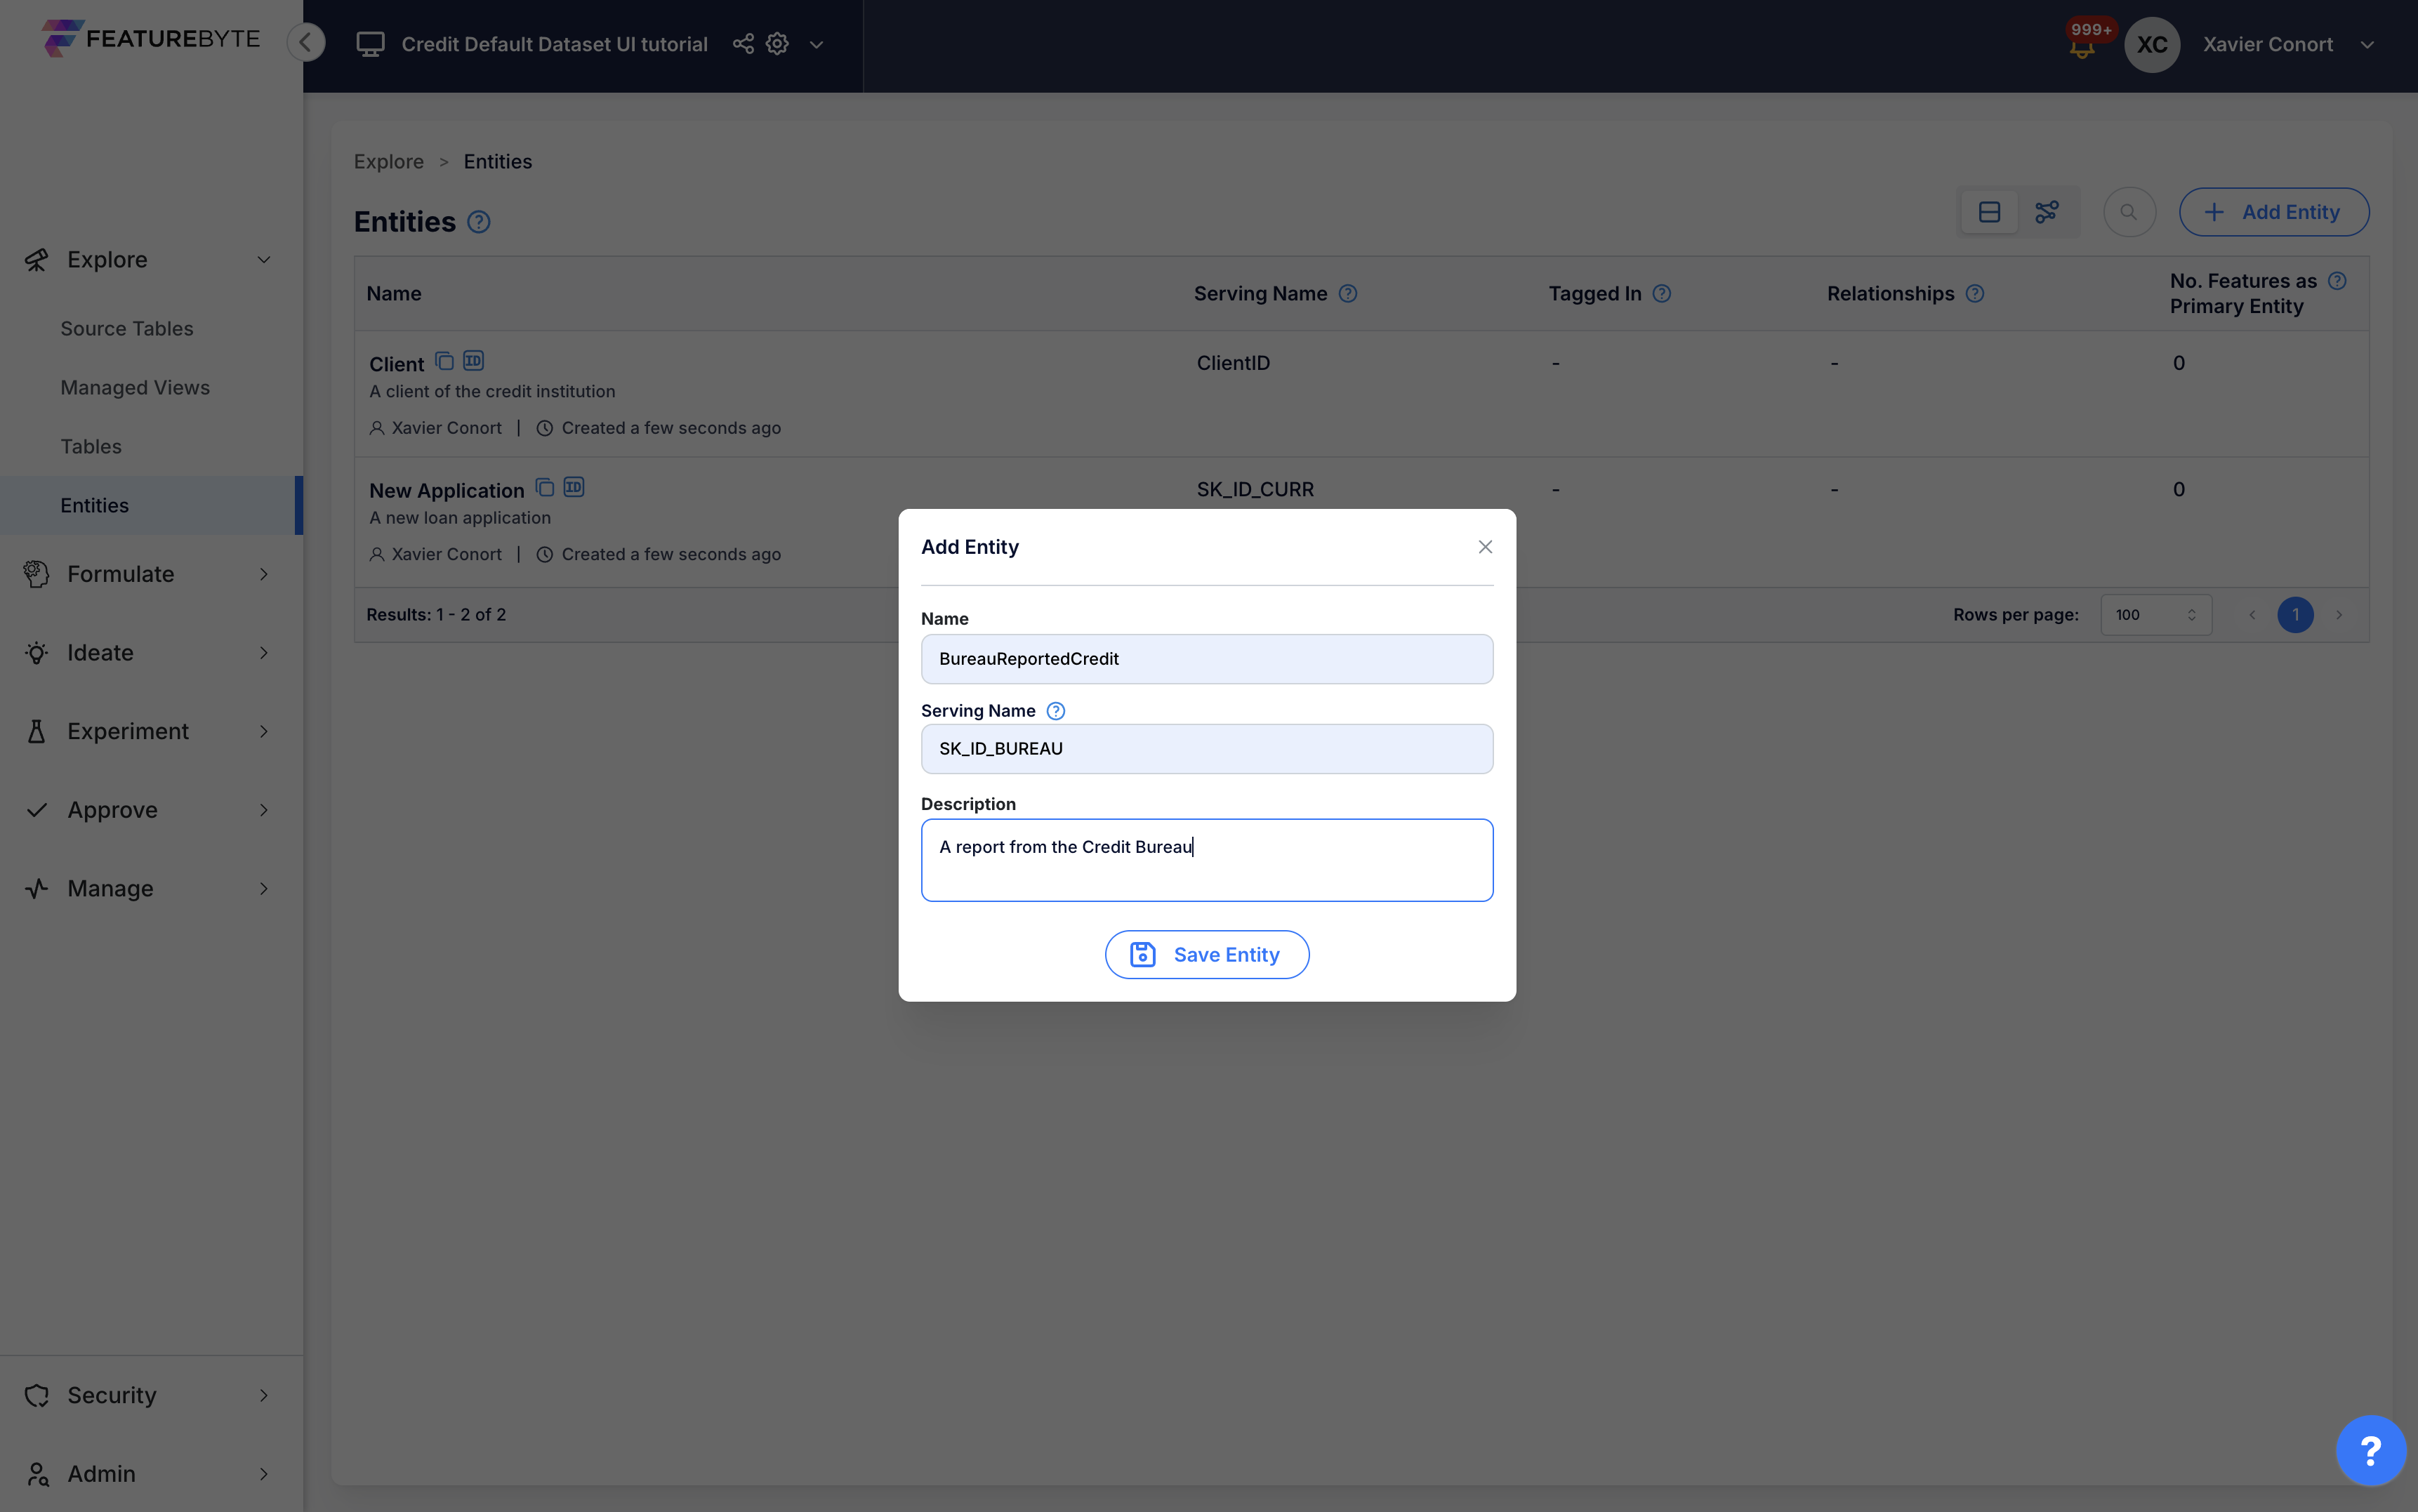Open the Entities relationships graph view
The height and width of the screenshot is (1512, 2418).
click(2047, 211)
